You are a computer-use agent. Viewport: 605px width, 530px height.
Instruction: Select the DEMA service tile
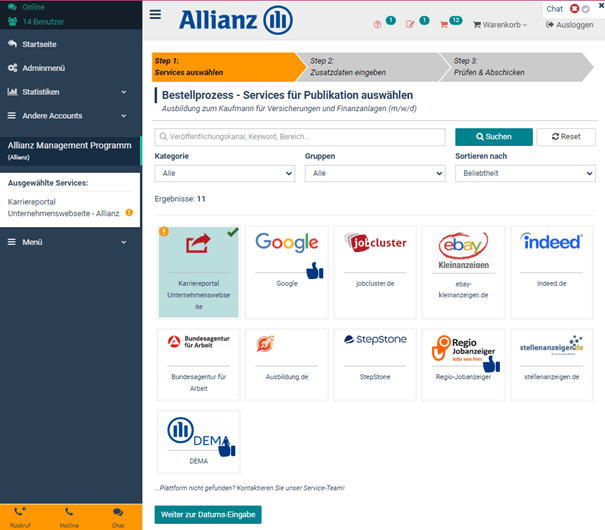pos(198,442)
